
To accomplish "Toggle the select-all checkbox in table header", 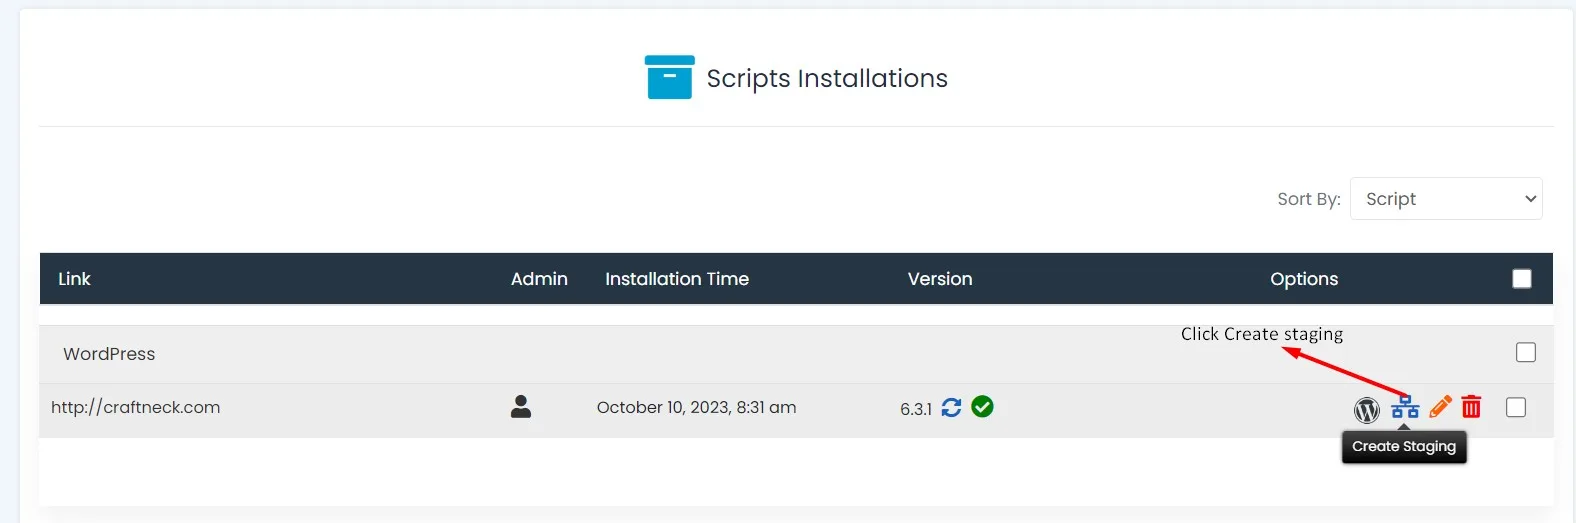I will pos(1522,279).
